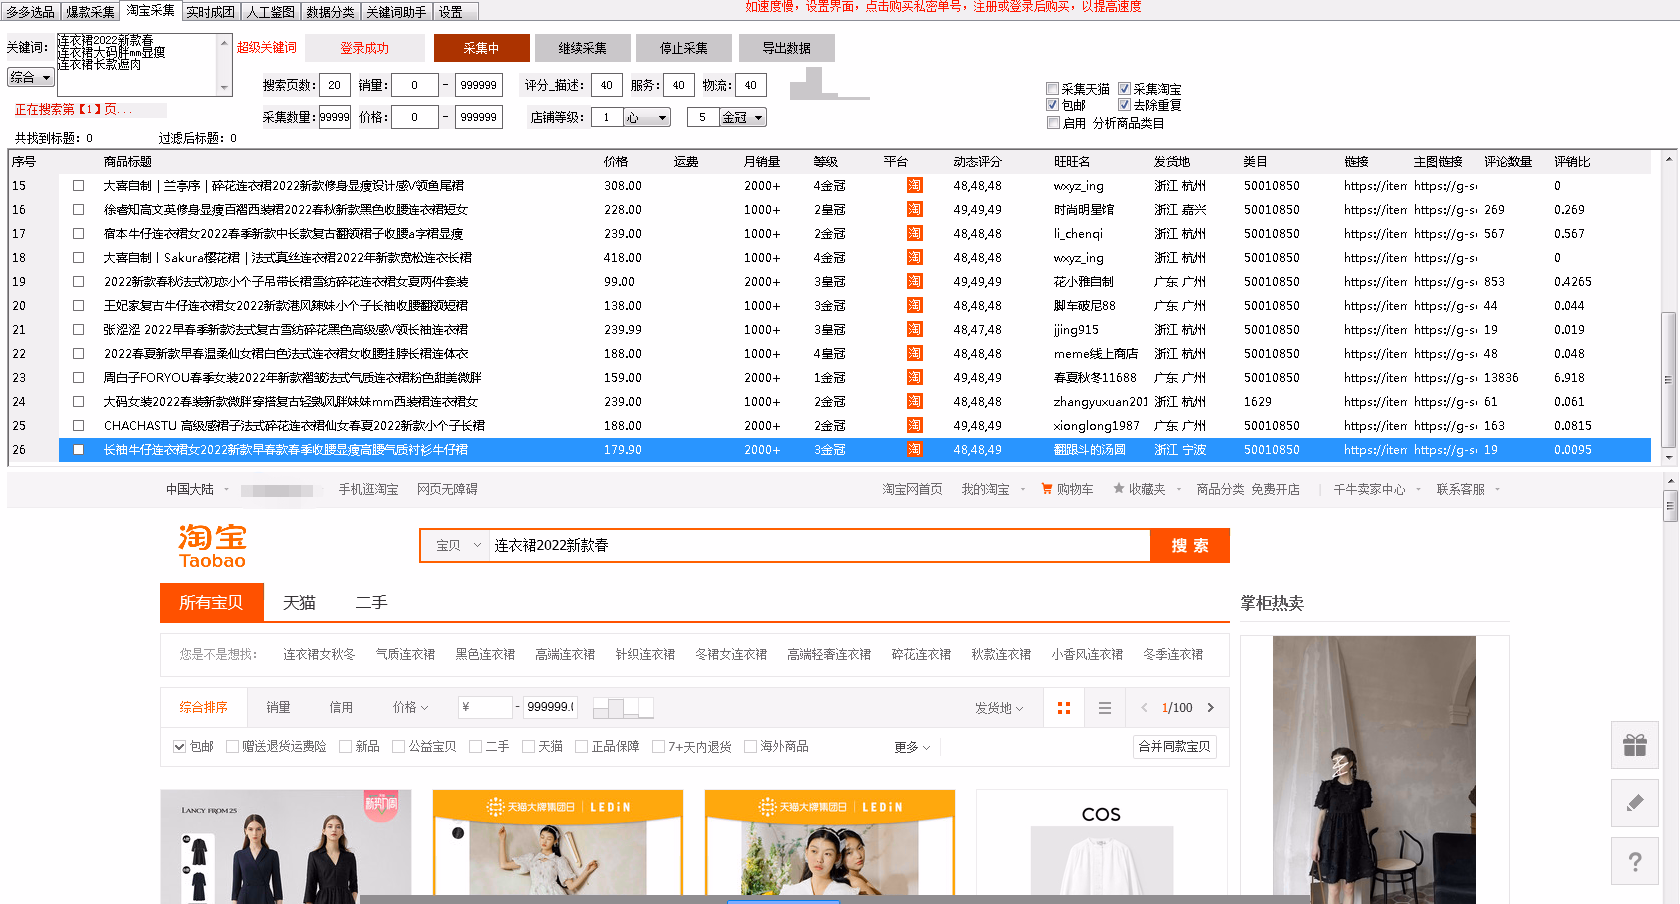This screenshot has width=1680, height=904.
Task: Click the 碎花连衣裙 suggestion link
Action: point(921,655)
